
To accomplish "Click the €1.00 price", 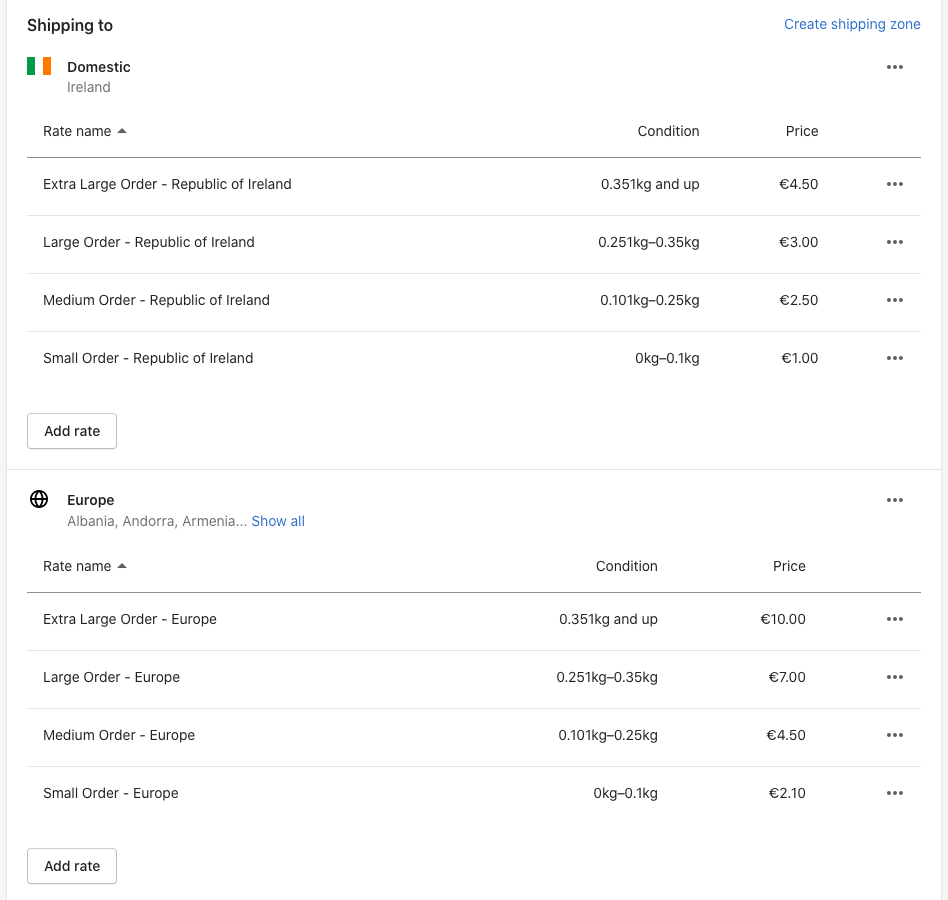I will click(x=799, y=358).
